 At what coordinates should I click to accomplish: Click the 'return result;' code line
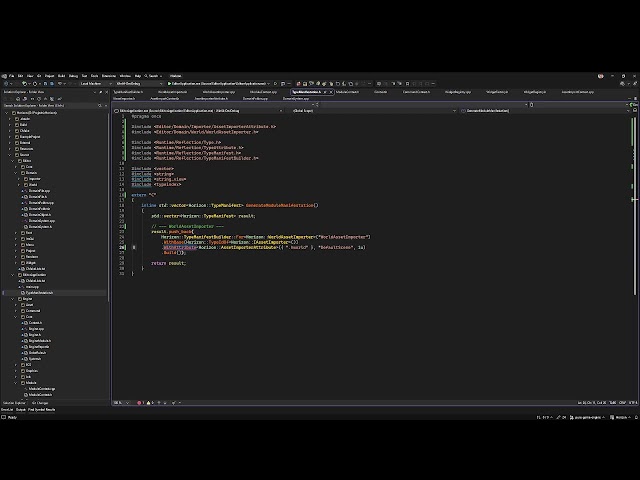pyautogui.click(x=169, y=263)
